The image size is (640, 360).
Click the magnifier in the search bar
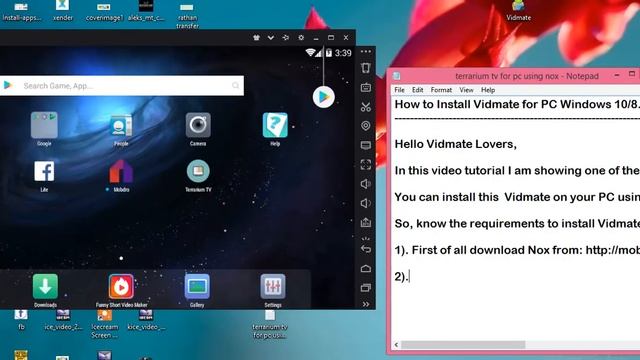coord(236,85)
